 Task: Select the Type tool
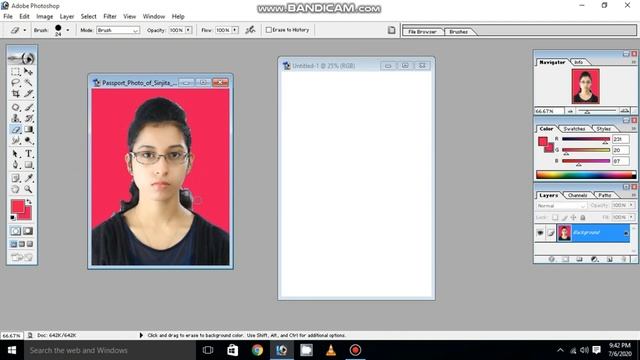[28, 154]
